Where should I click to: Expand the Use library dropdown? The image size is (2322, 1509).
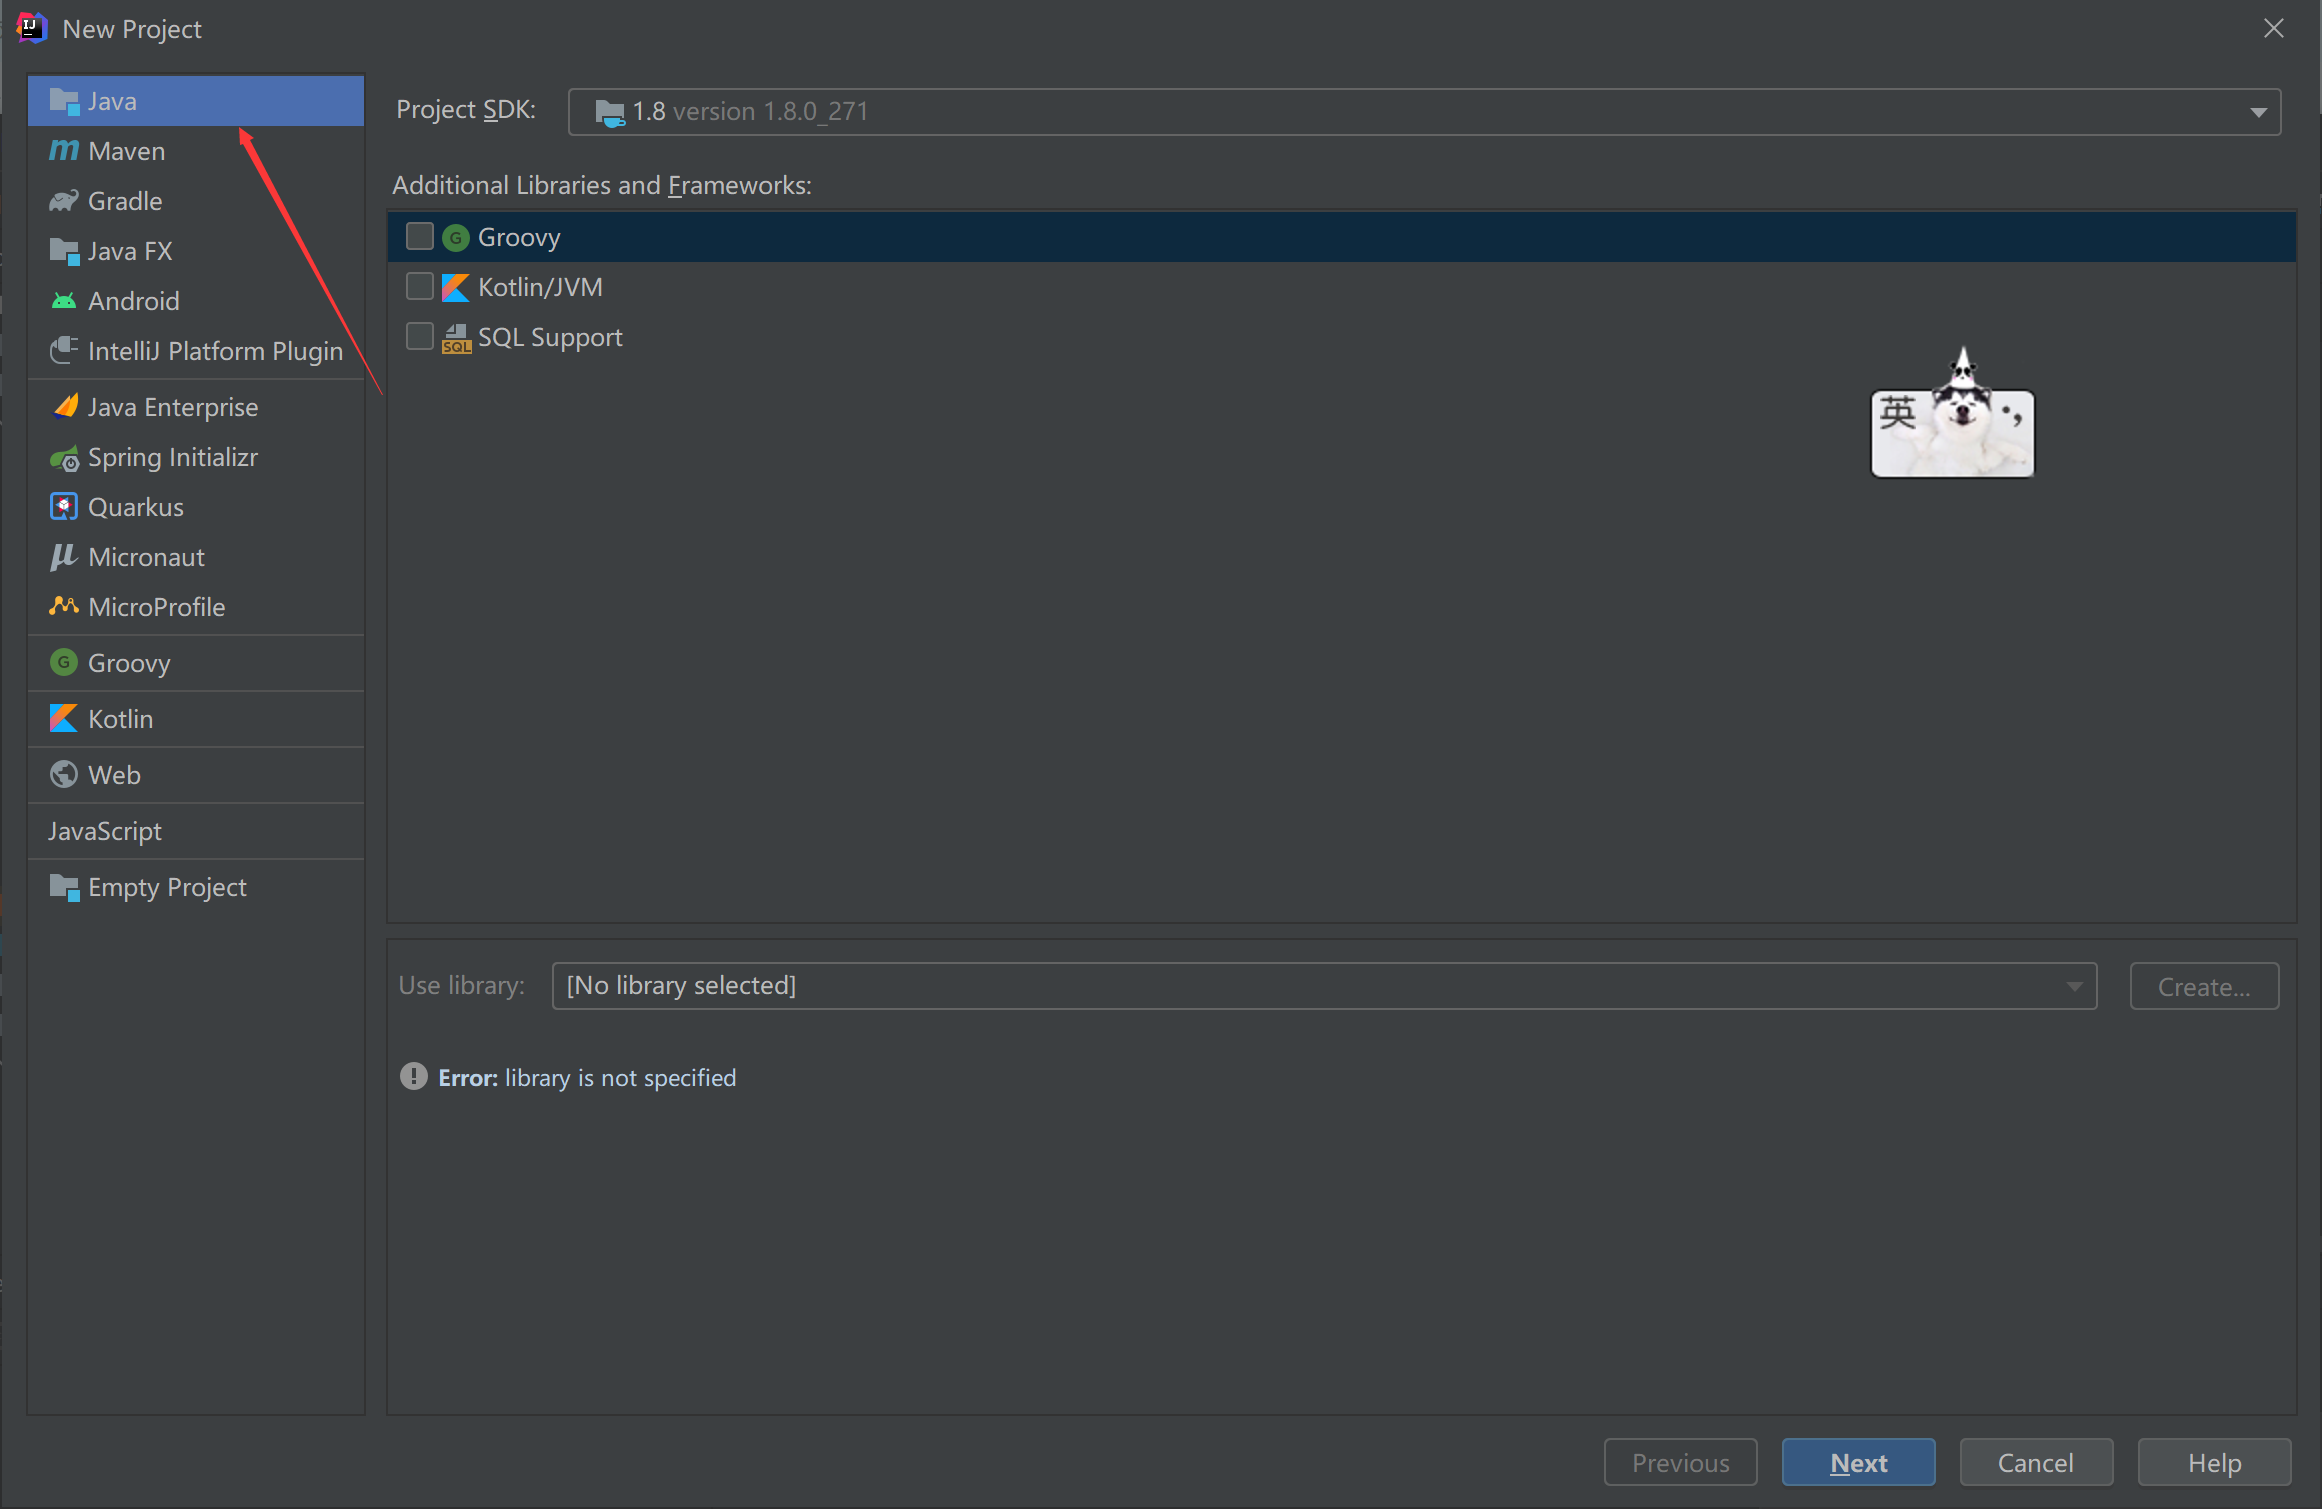pyautogui.click(x=2074, y=987)
